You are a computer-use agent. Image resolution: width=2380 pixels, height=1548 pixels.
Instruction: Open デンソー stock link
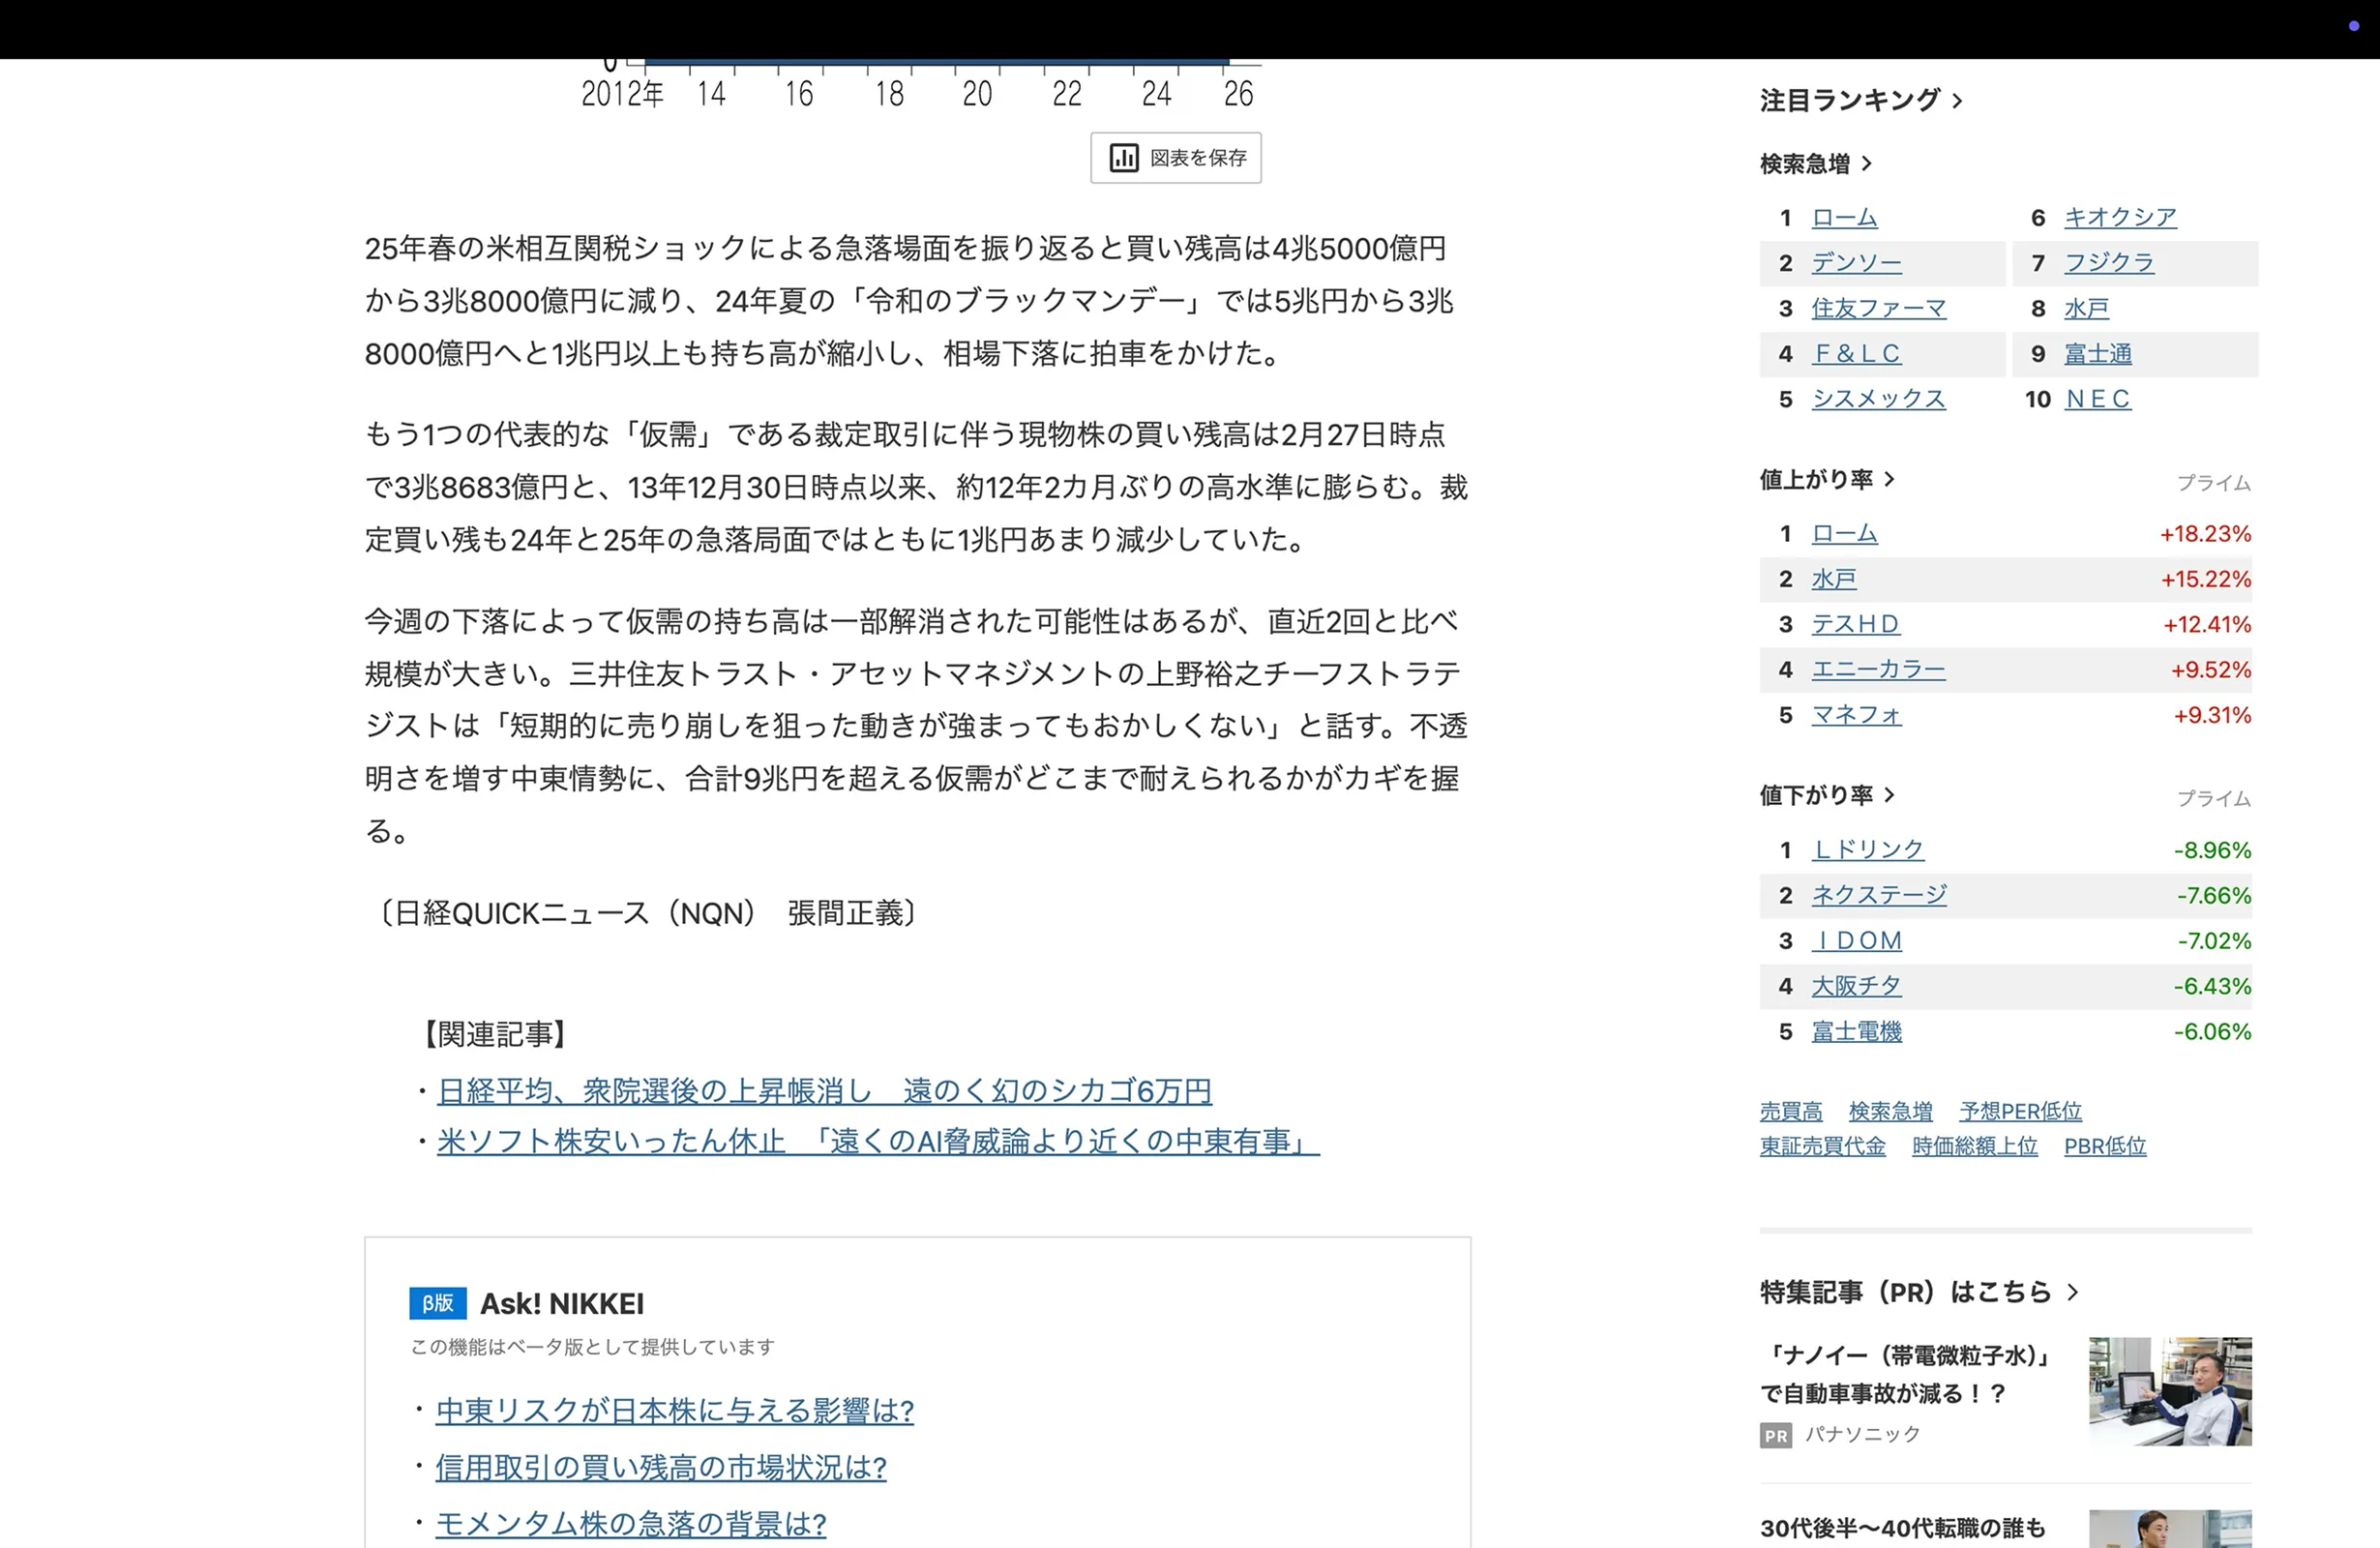(1856, 263)
